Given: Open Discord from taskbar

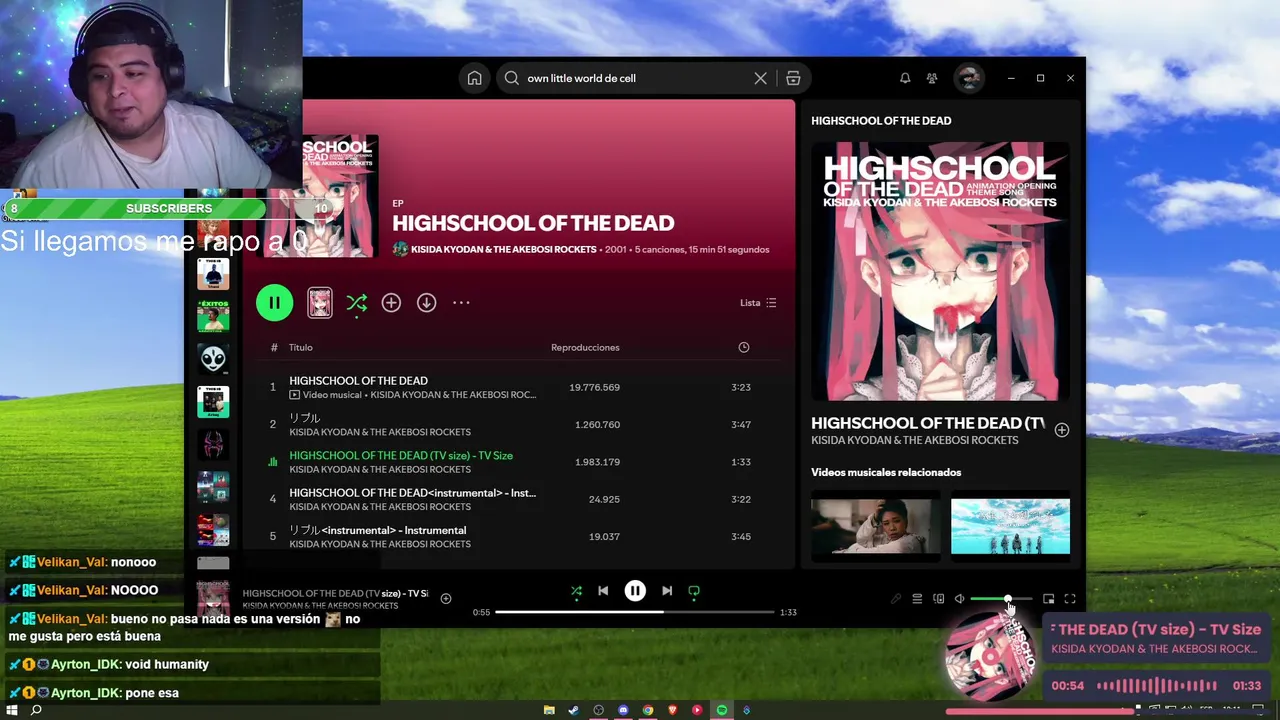Looking at the screenshot, I should click(x=623, y=710).
